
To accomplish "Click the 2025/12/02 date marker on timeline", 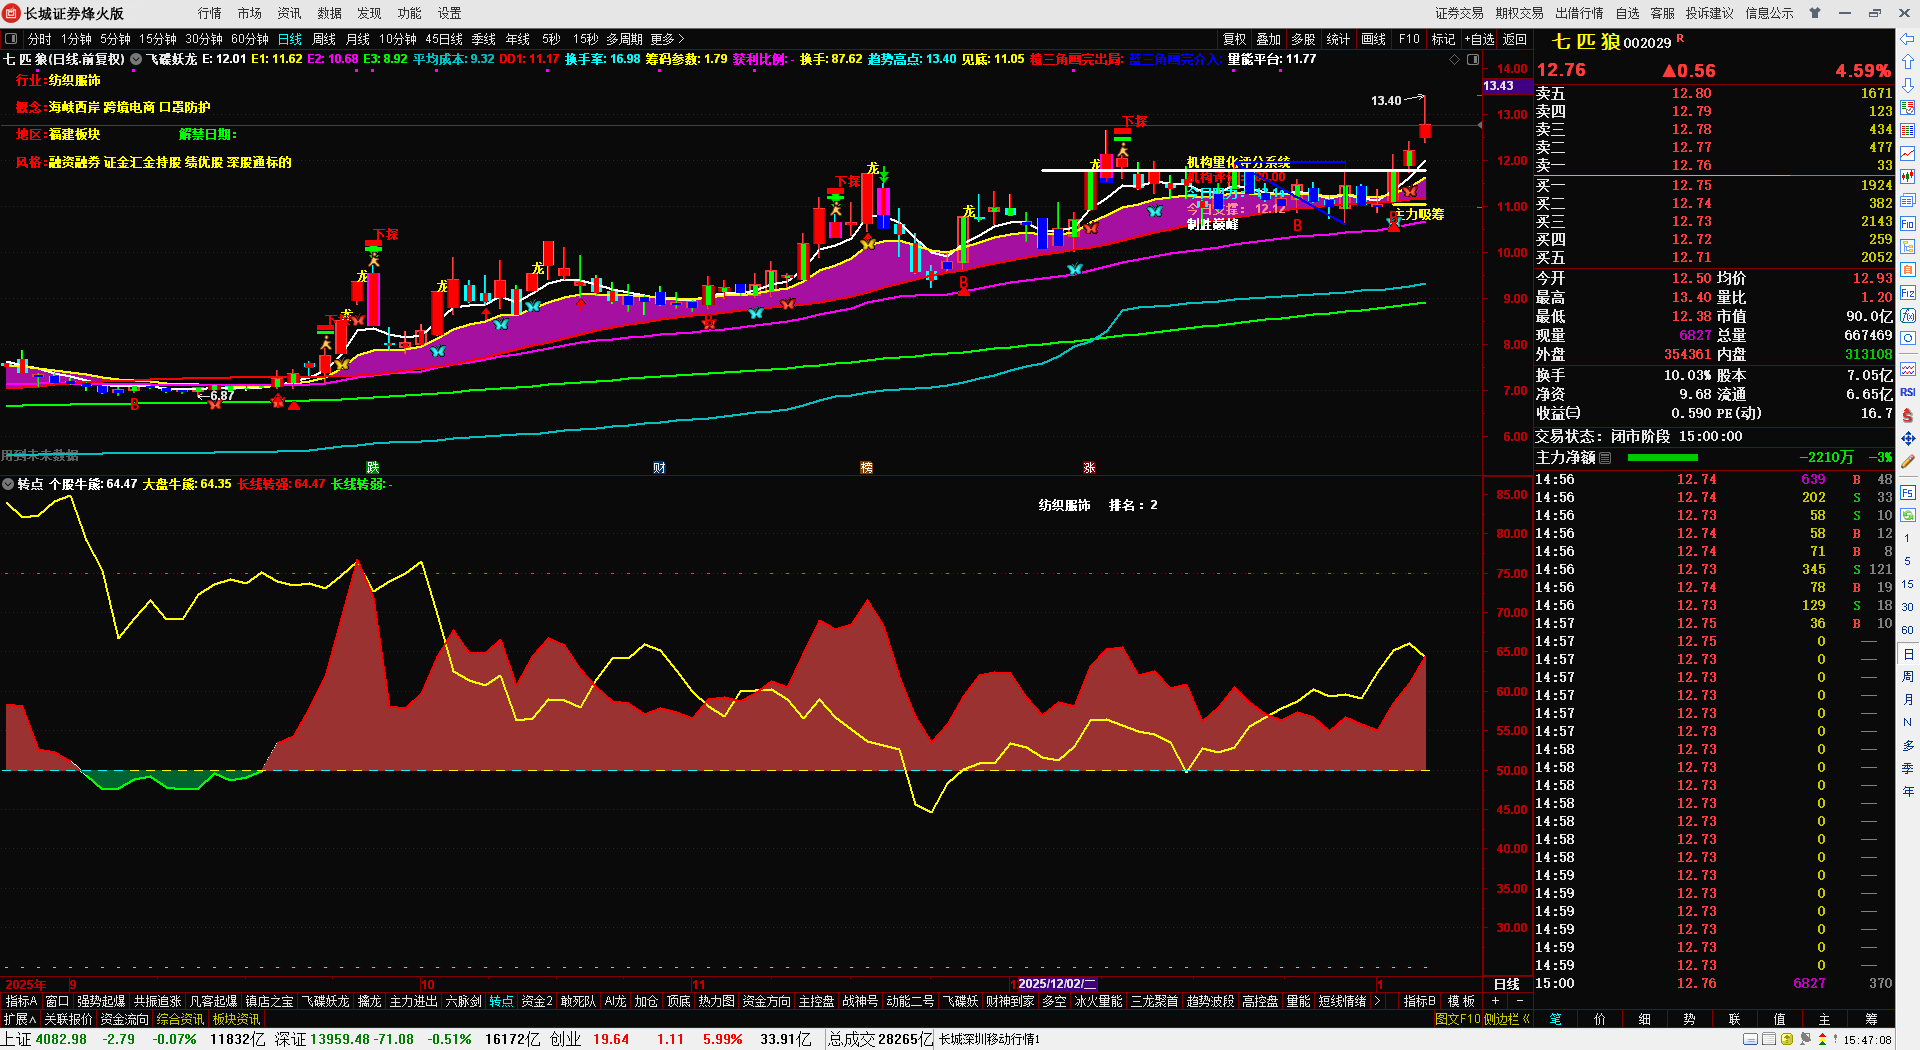I will (x=1056, y=984).
